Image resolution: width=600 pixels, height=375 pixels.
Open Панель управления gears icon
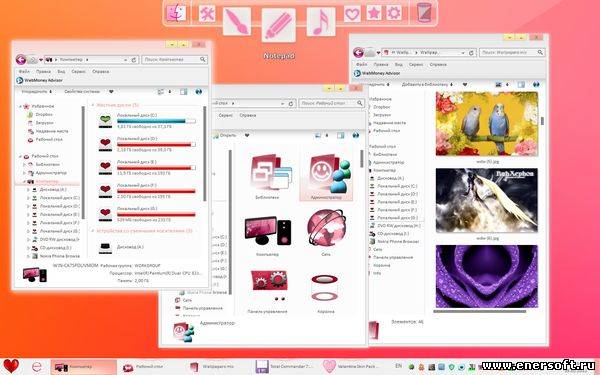[x=269, y=285]
